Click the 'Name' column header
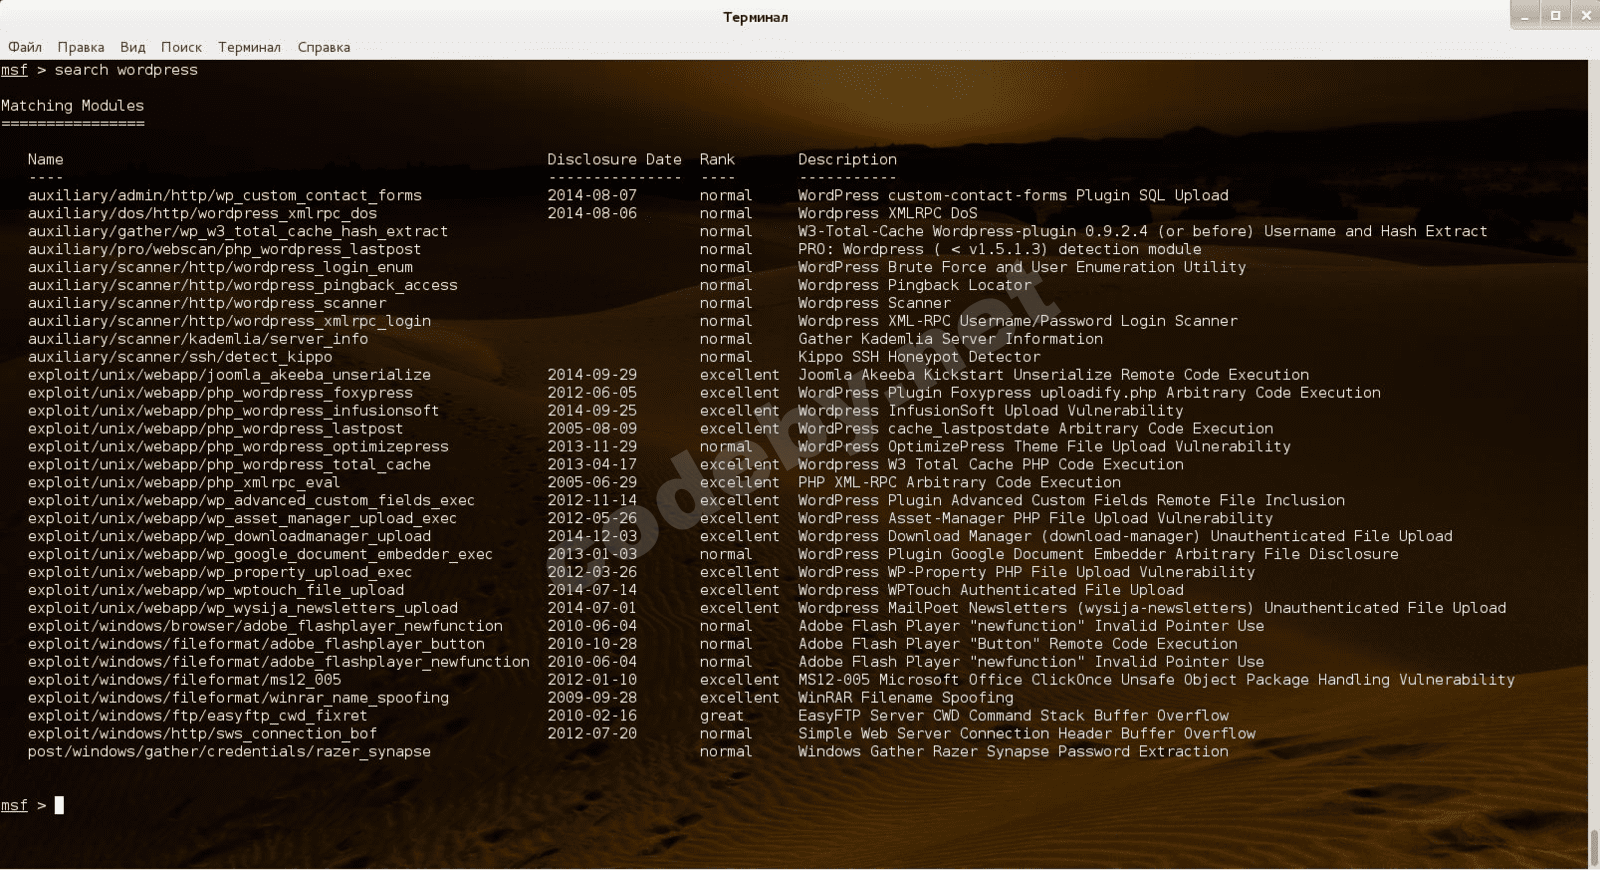 [x=45, y=160]
